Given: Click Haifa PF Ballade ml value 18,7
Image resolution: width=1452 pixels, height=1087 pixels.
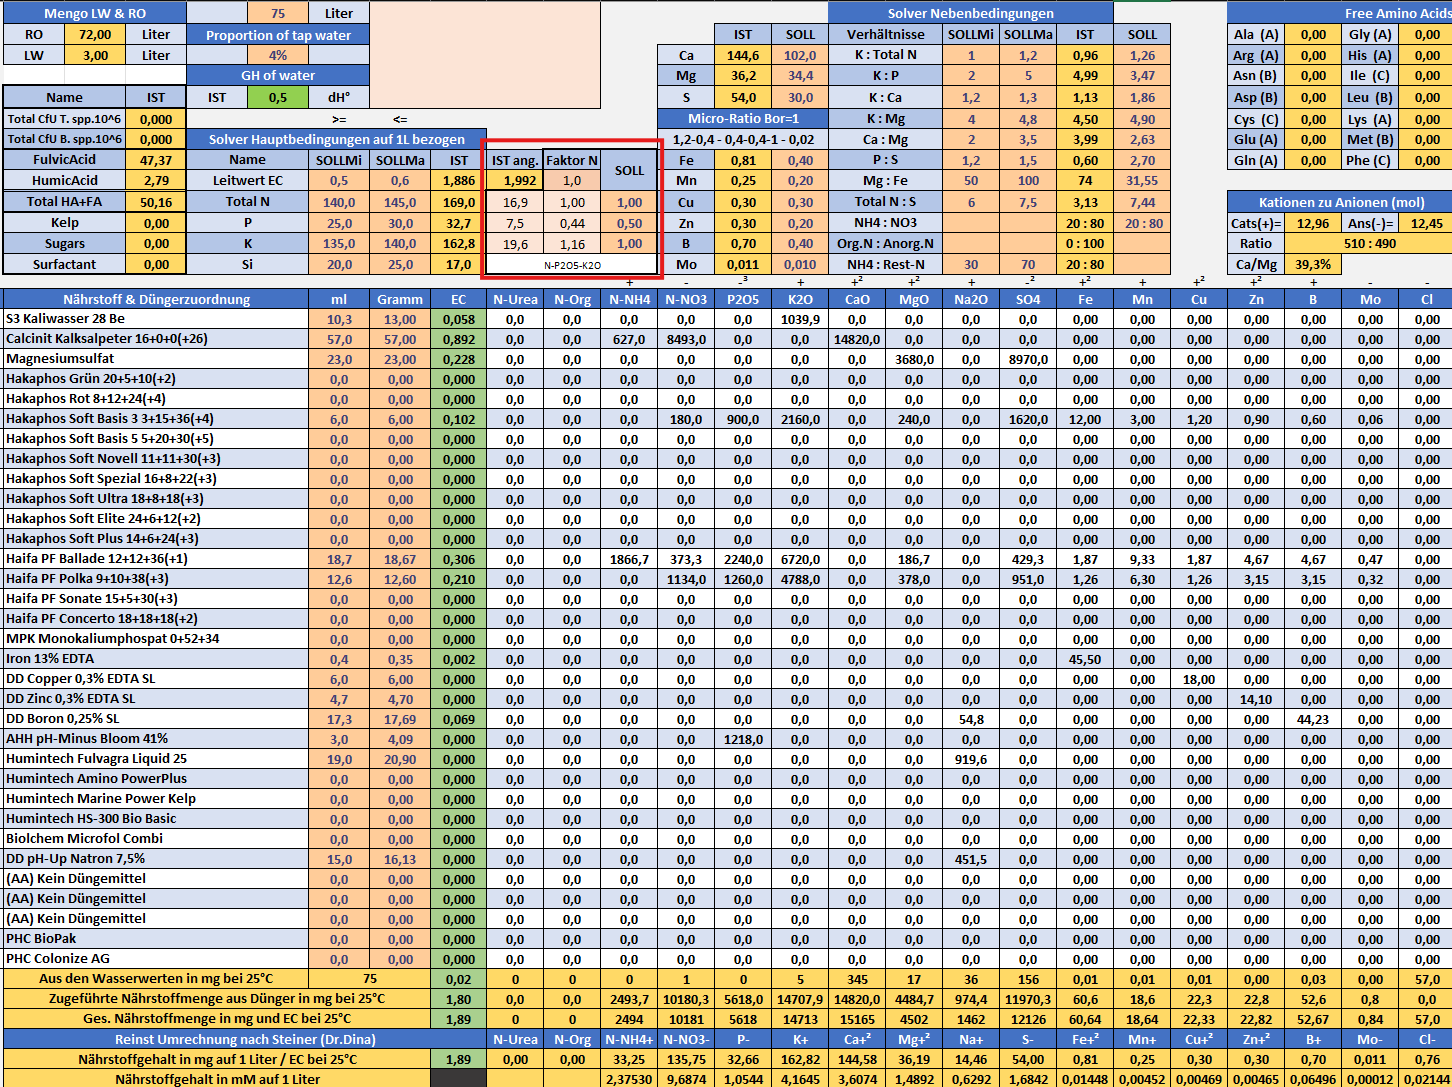Looking at the screenshot, I should 339,559.
